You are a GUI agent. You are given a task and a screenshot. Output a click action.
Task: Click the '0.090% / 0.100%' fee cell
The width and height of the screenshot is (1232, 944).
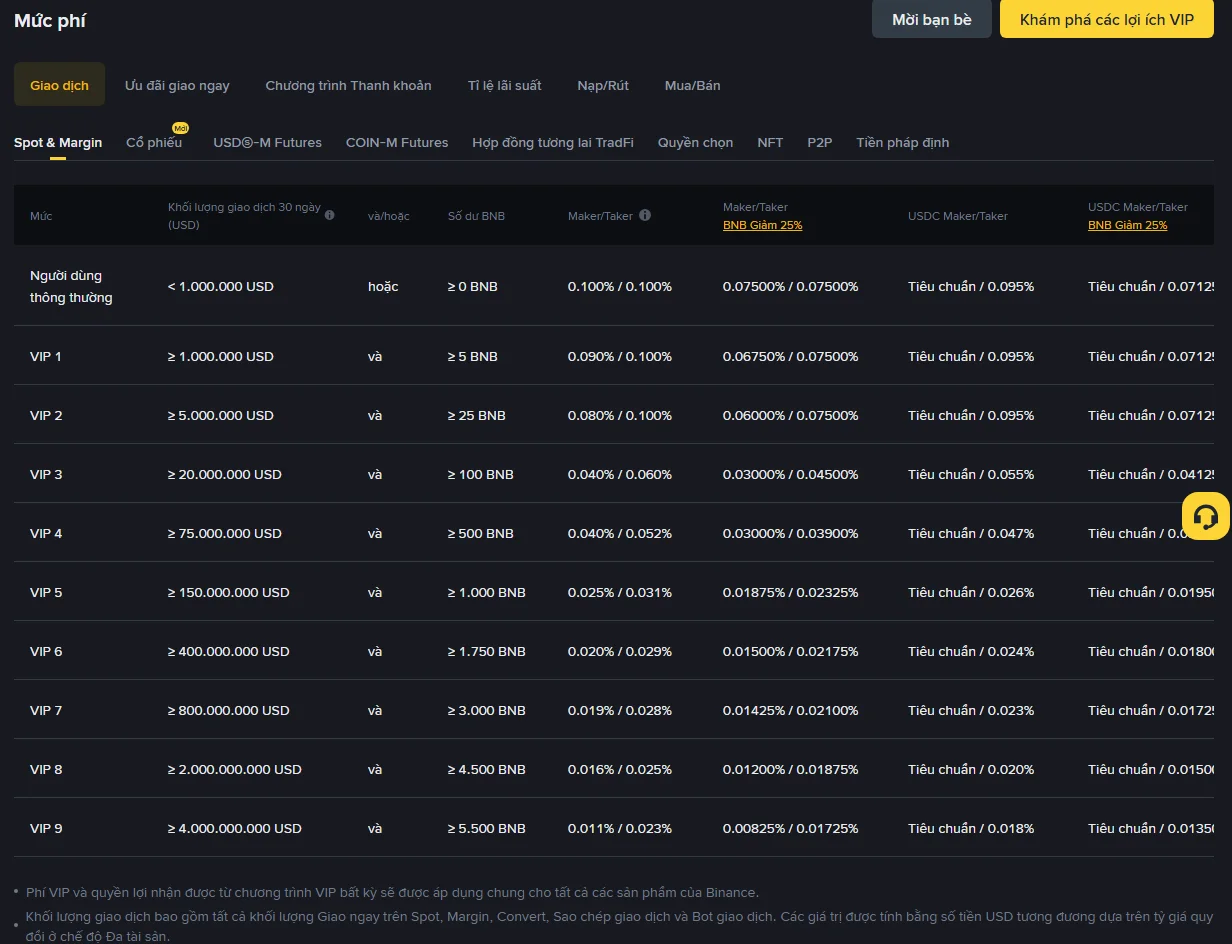coord(620,356)
